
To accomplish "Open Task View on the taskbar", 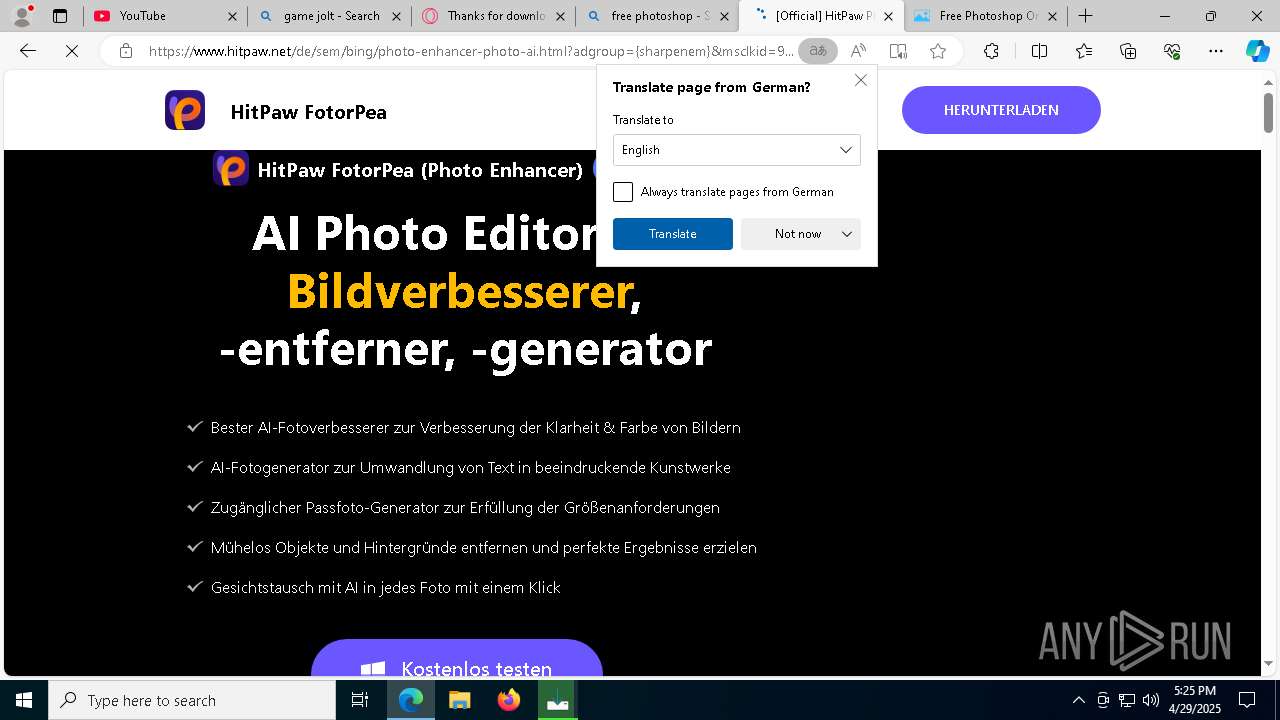I will tap(360, 700).
